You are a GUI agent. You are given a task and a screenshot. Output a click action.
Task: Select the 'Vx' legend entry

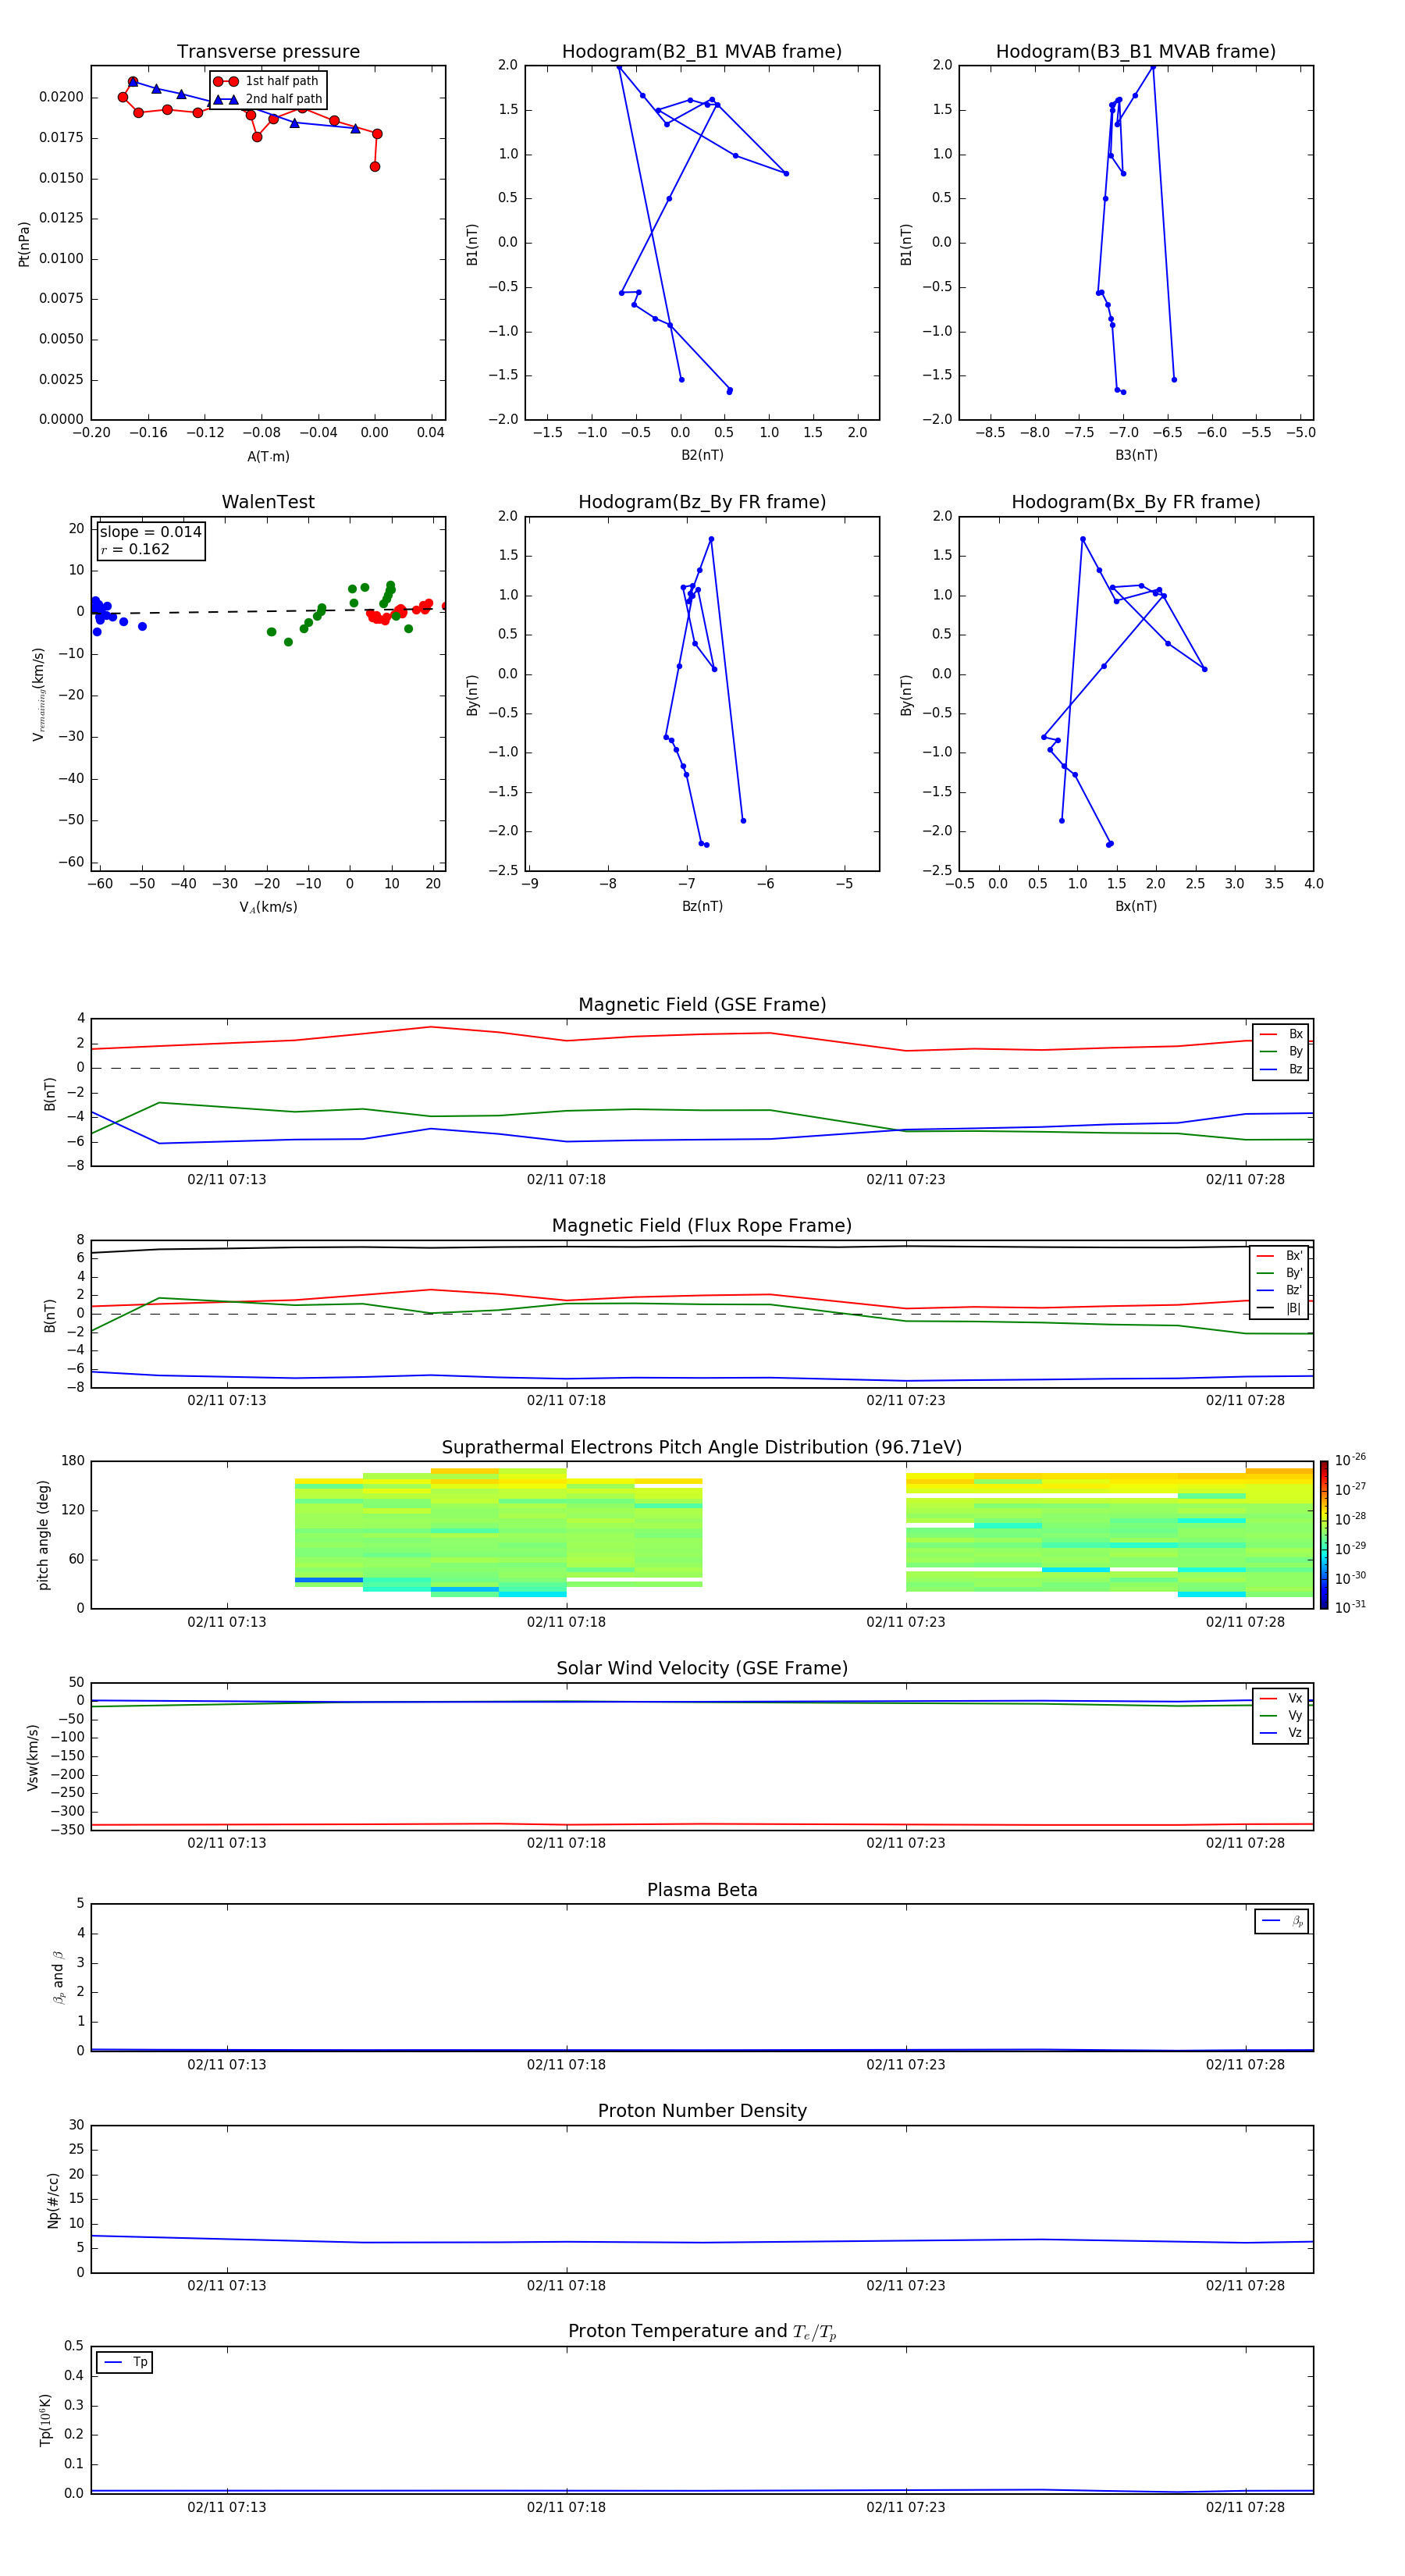[x=1281, y=1698]
